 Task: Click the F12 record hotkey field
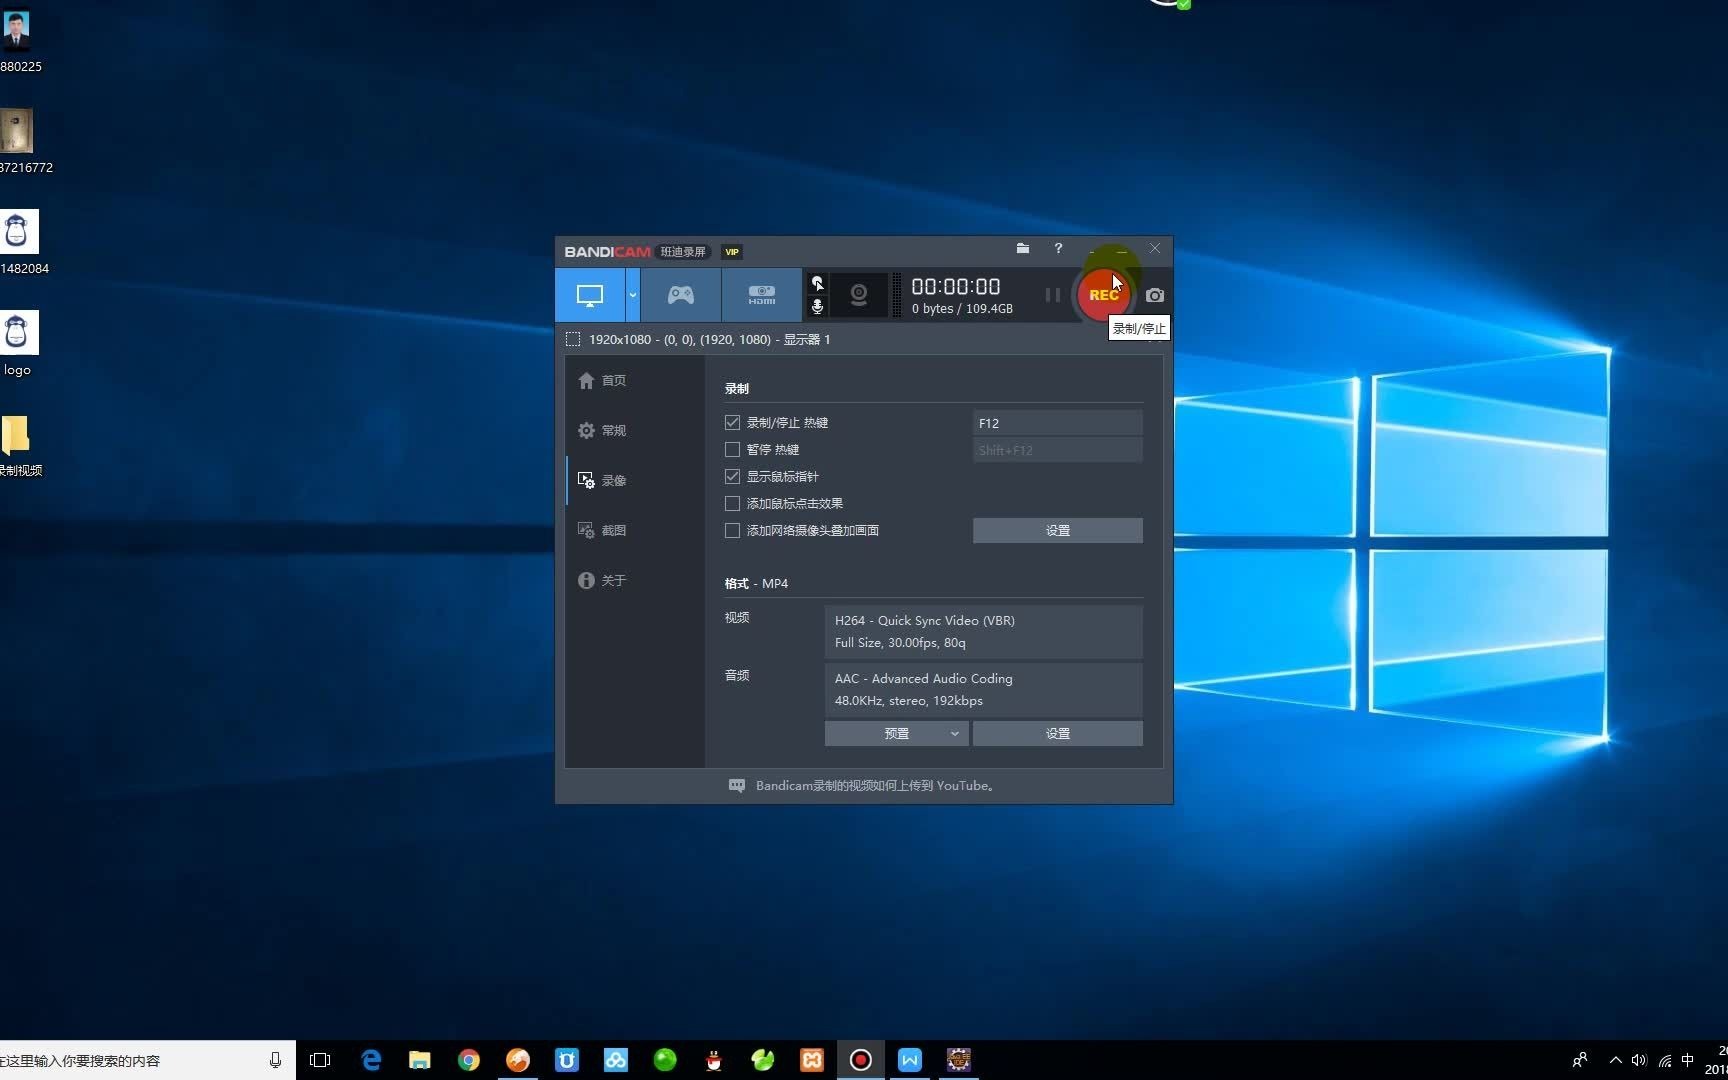pos(1057,423)
